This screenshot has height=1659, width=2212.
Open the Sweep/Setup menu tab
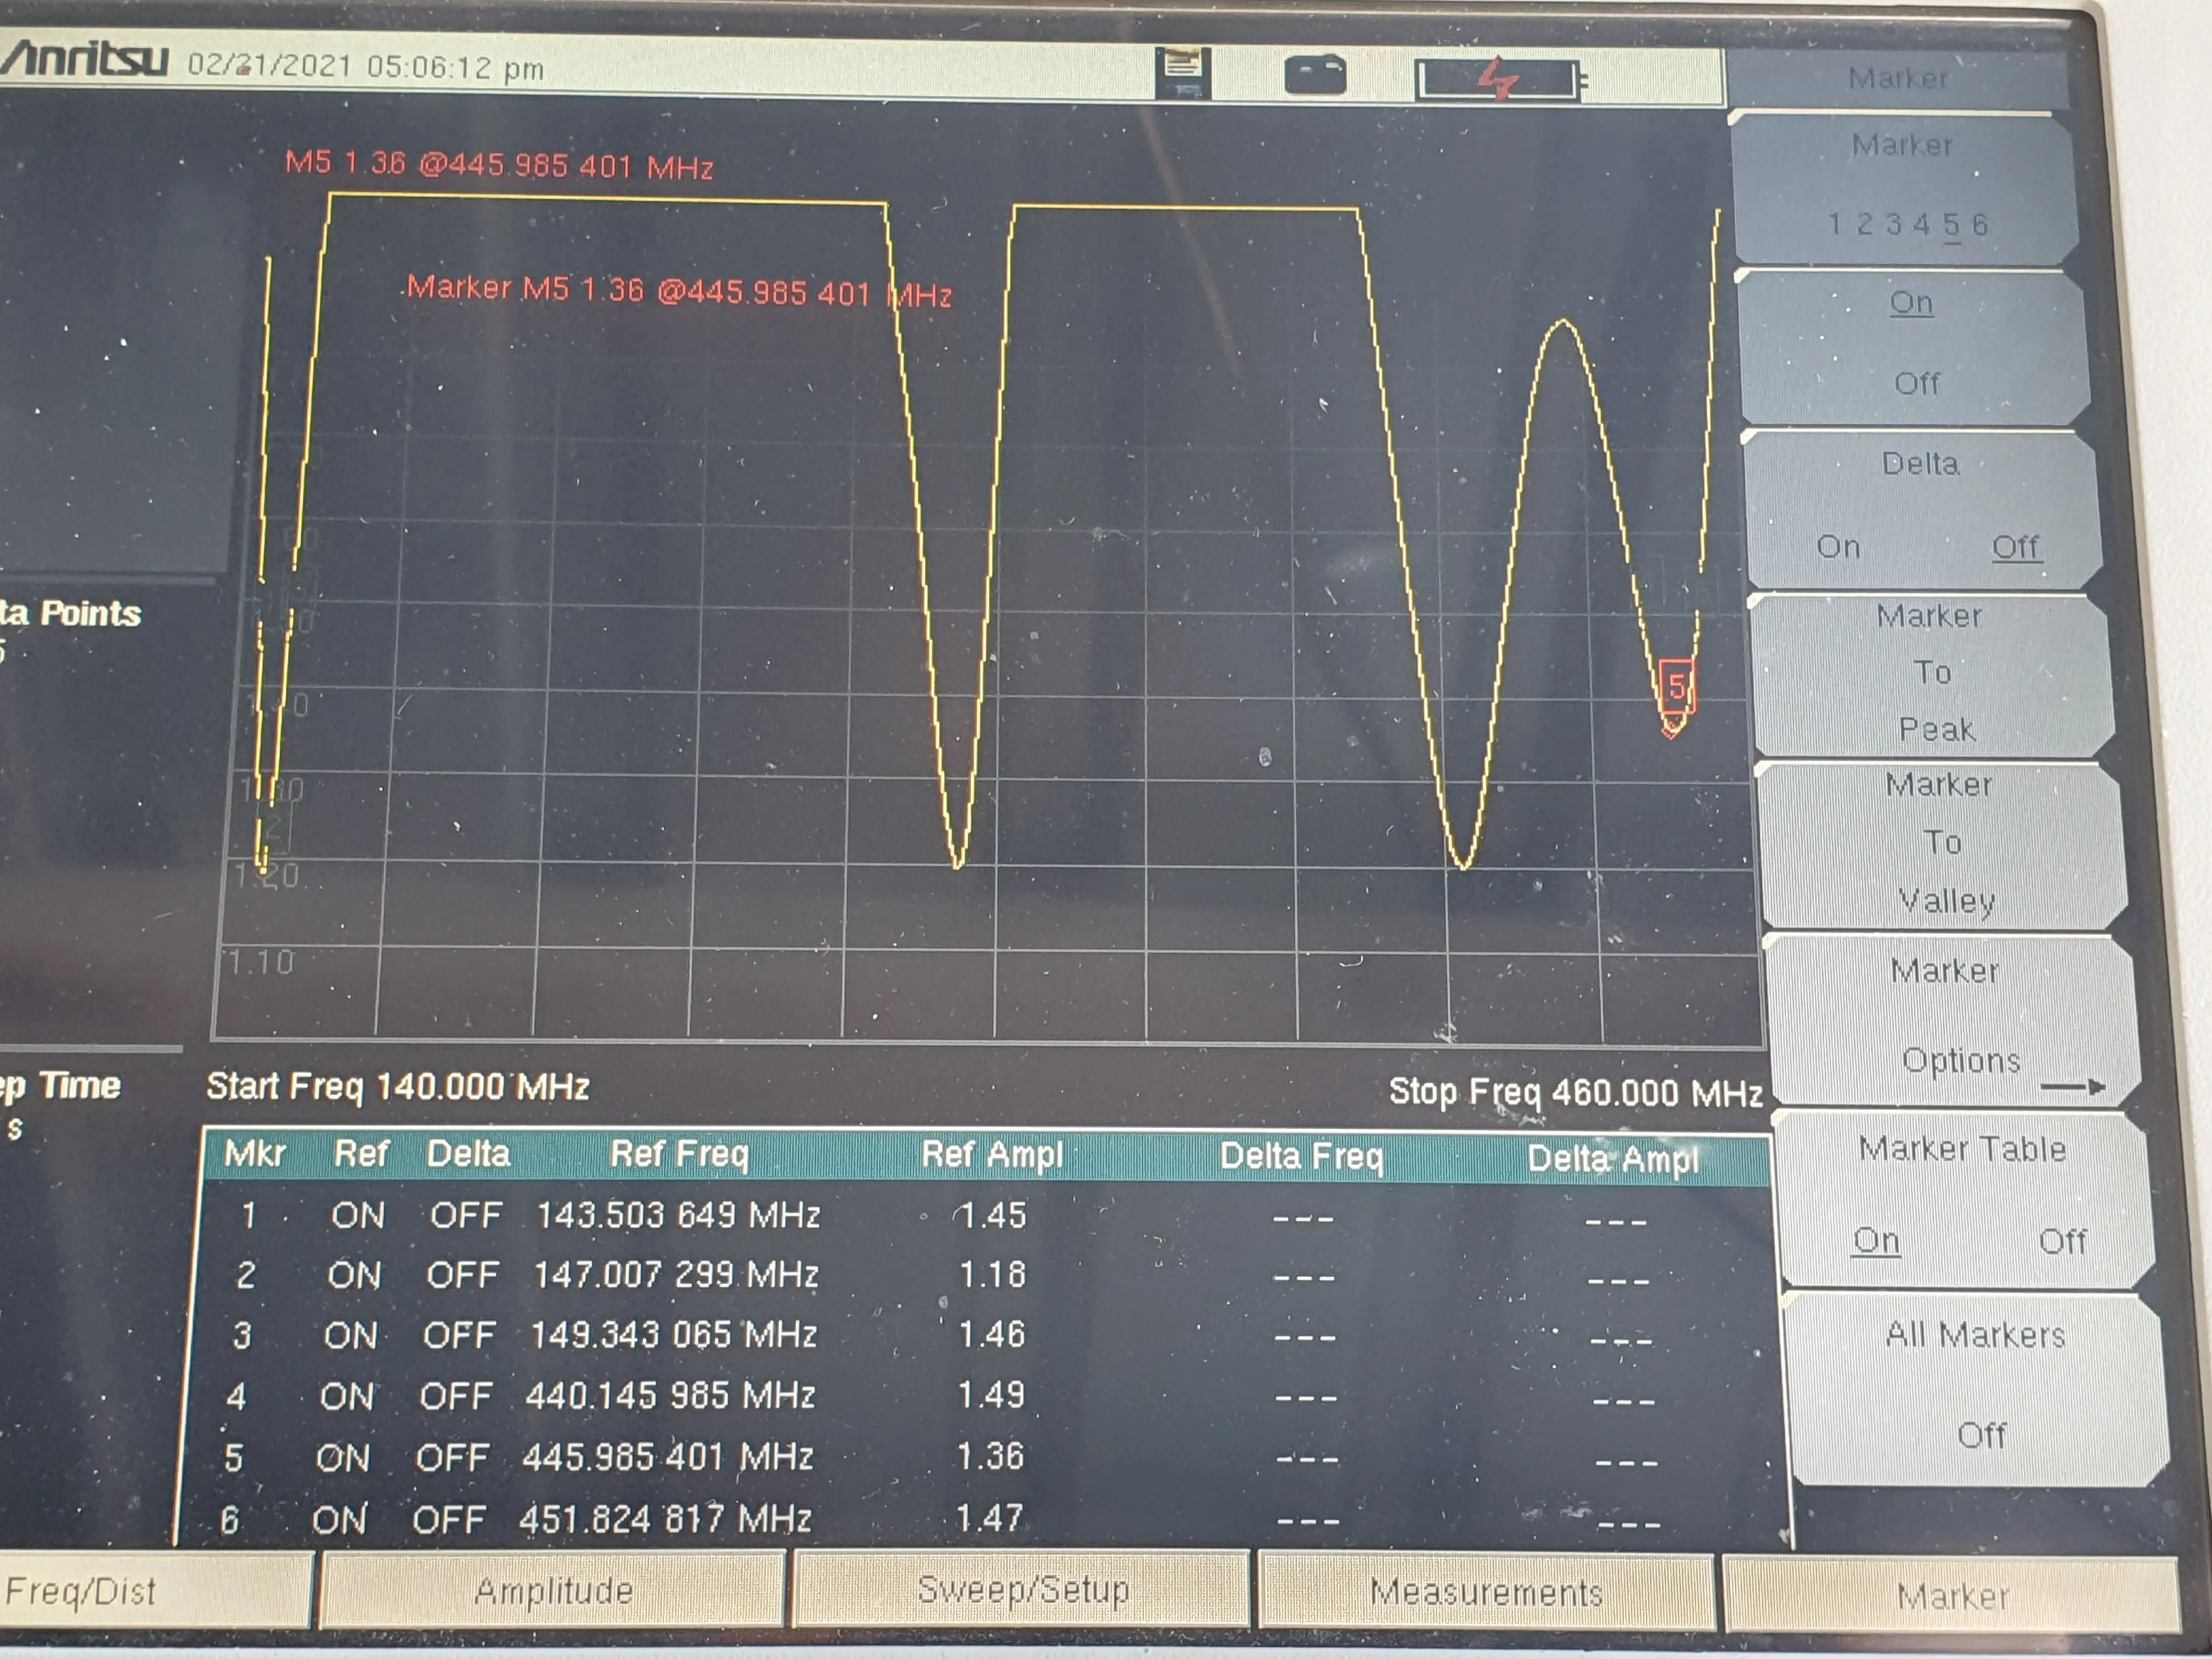(x=1022, y=1590)
